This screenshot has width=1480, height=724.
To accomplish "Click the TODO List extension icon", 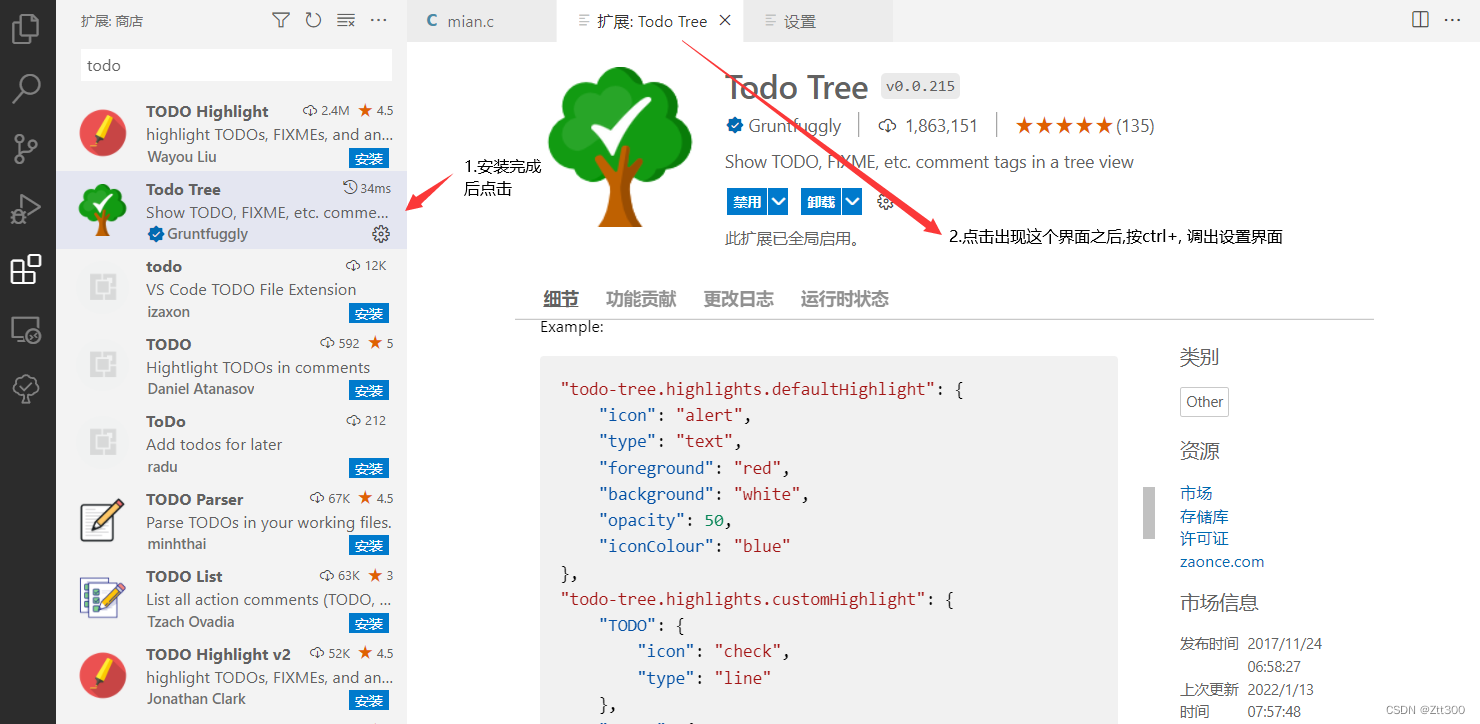I will [x=103, y=598].
